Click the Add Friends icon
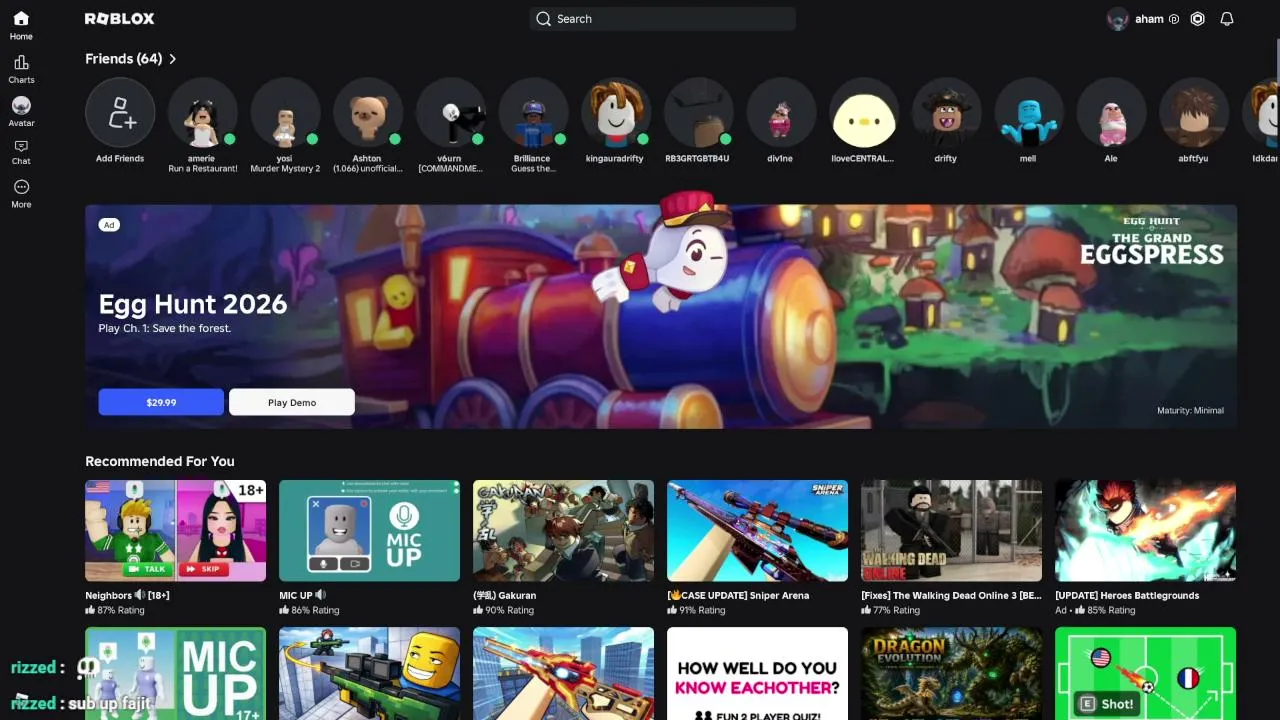The height and width of the screenshot is (720, 1280). click(x=120, y=113)
